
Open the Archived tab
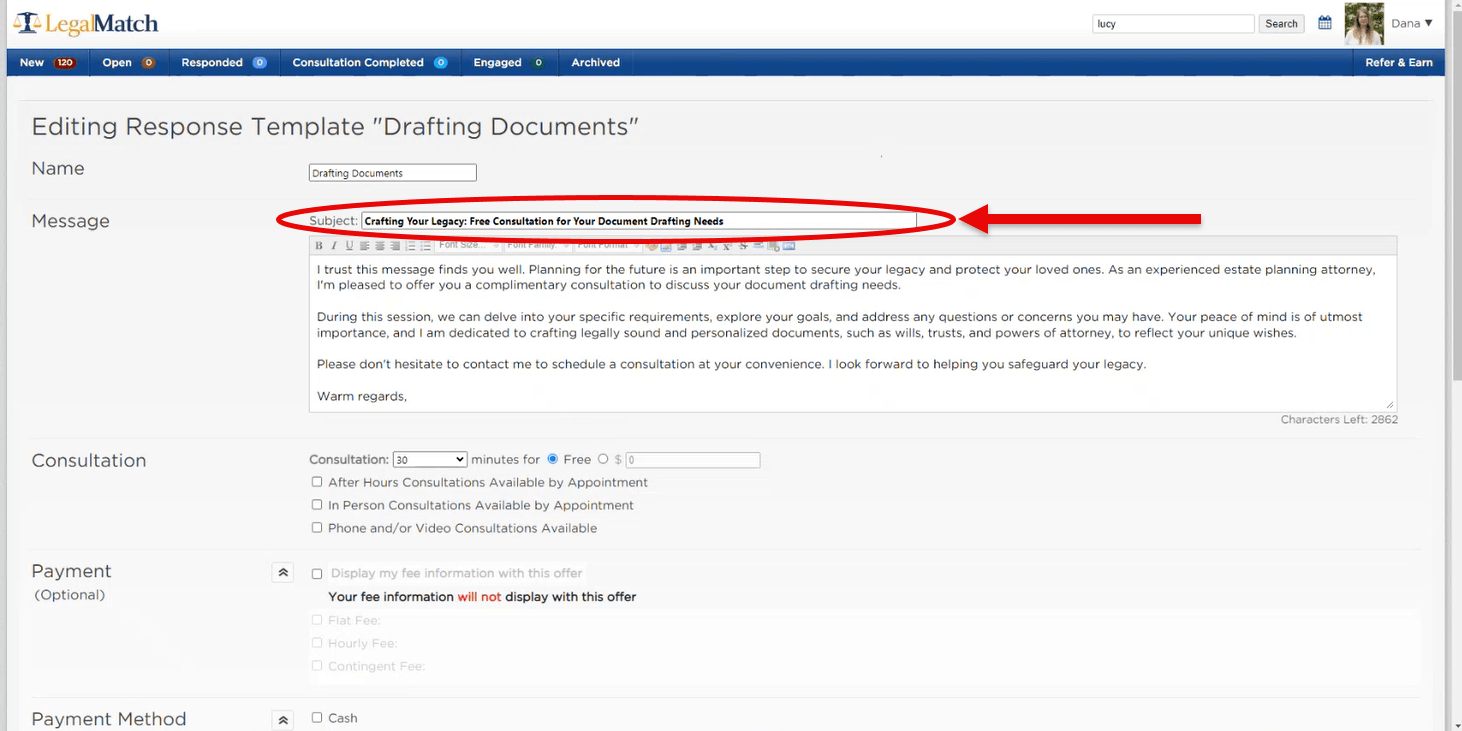[595, 62]
